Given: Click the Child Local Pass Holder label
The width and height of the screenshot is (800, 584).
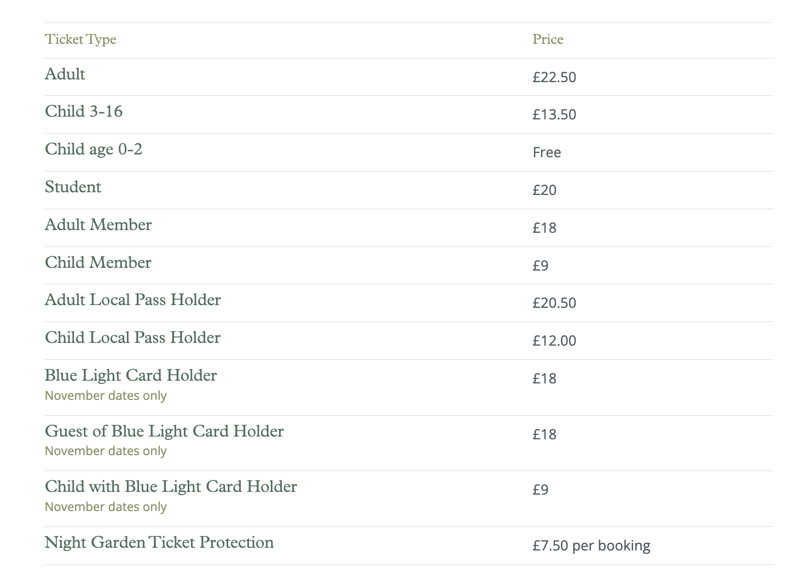Looking at the screenshot, I should pyautogui.click(x=133, y=338).
